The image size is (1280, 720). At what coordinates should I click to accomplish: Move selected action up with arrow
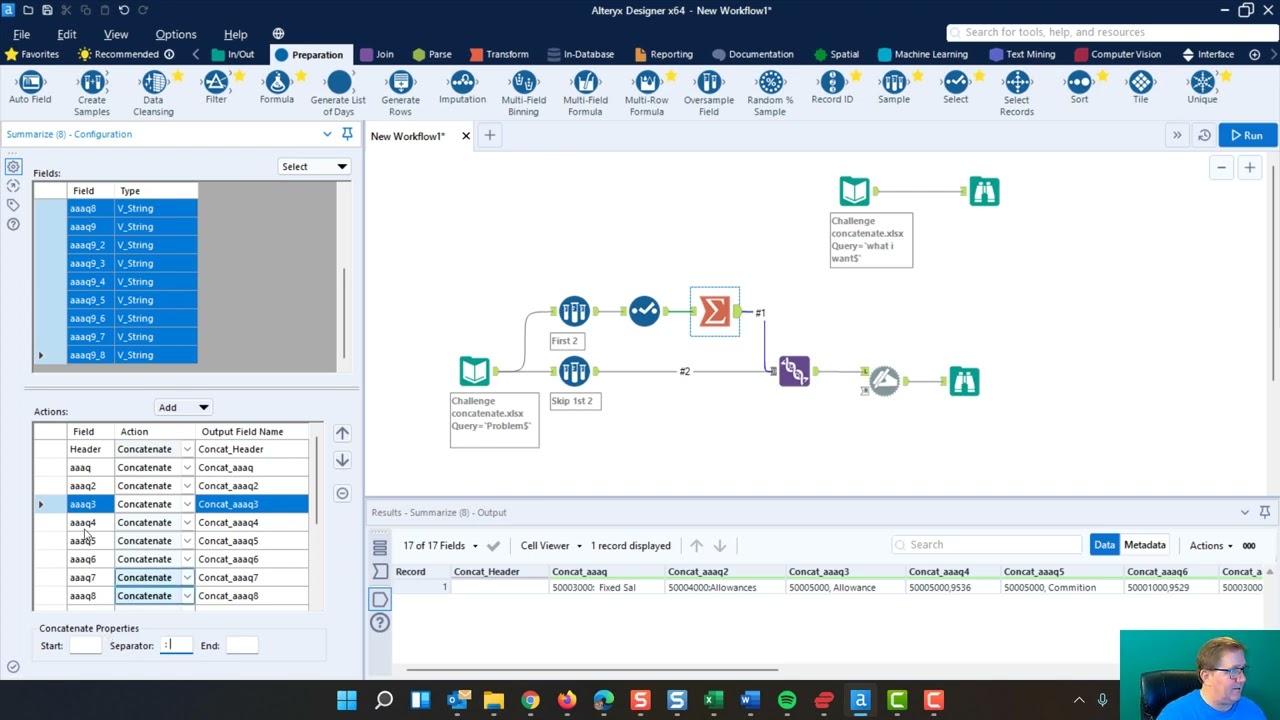point(342,433)
